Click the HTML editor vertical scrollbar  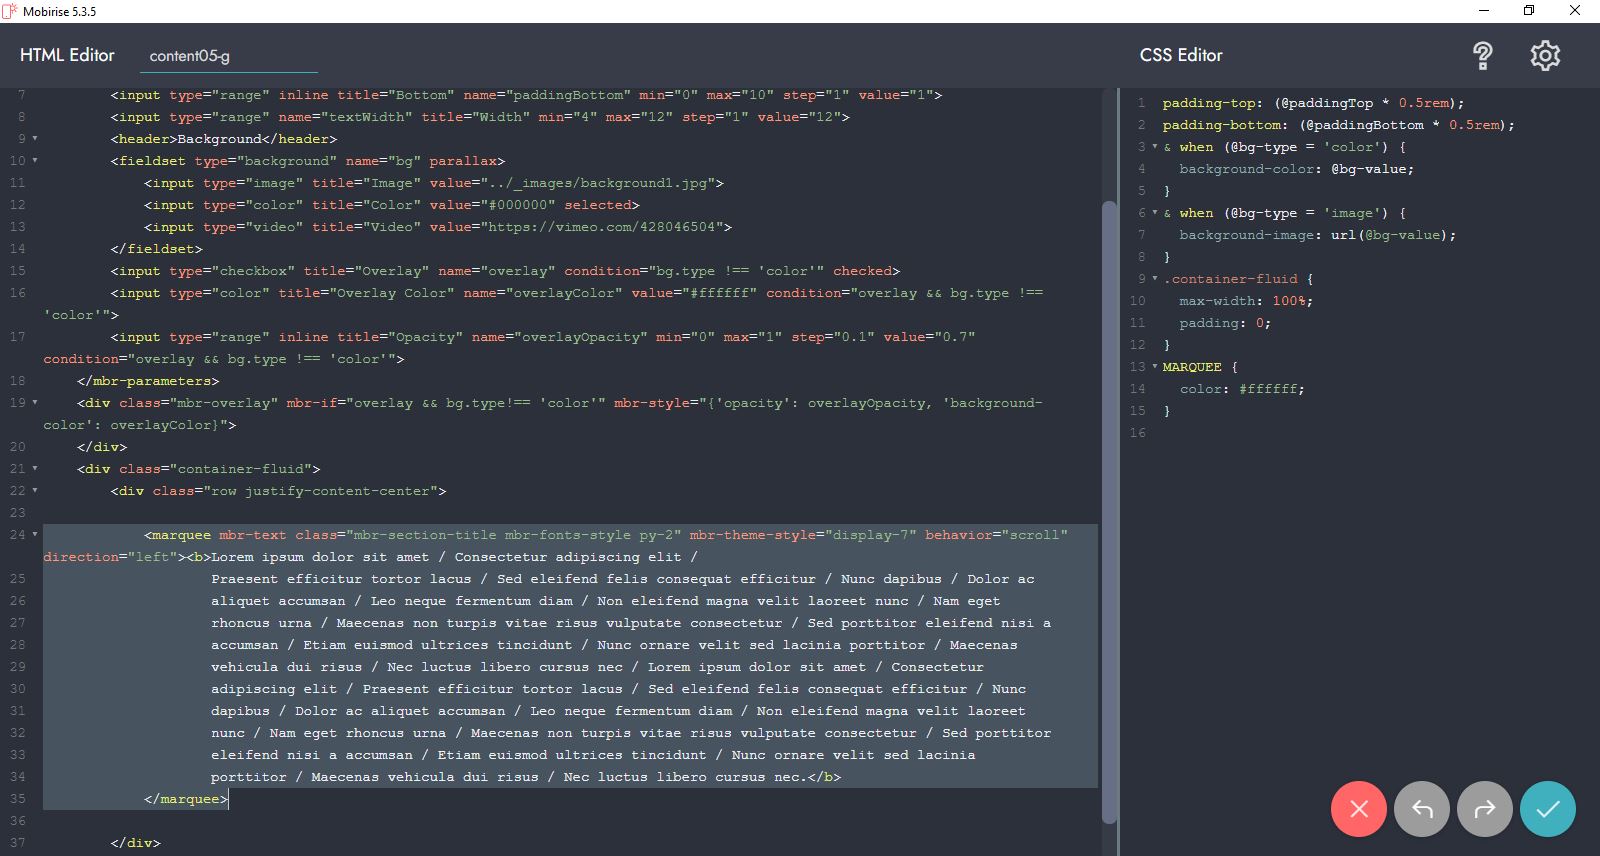1108,500
